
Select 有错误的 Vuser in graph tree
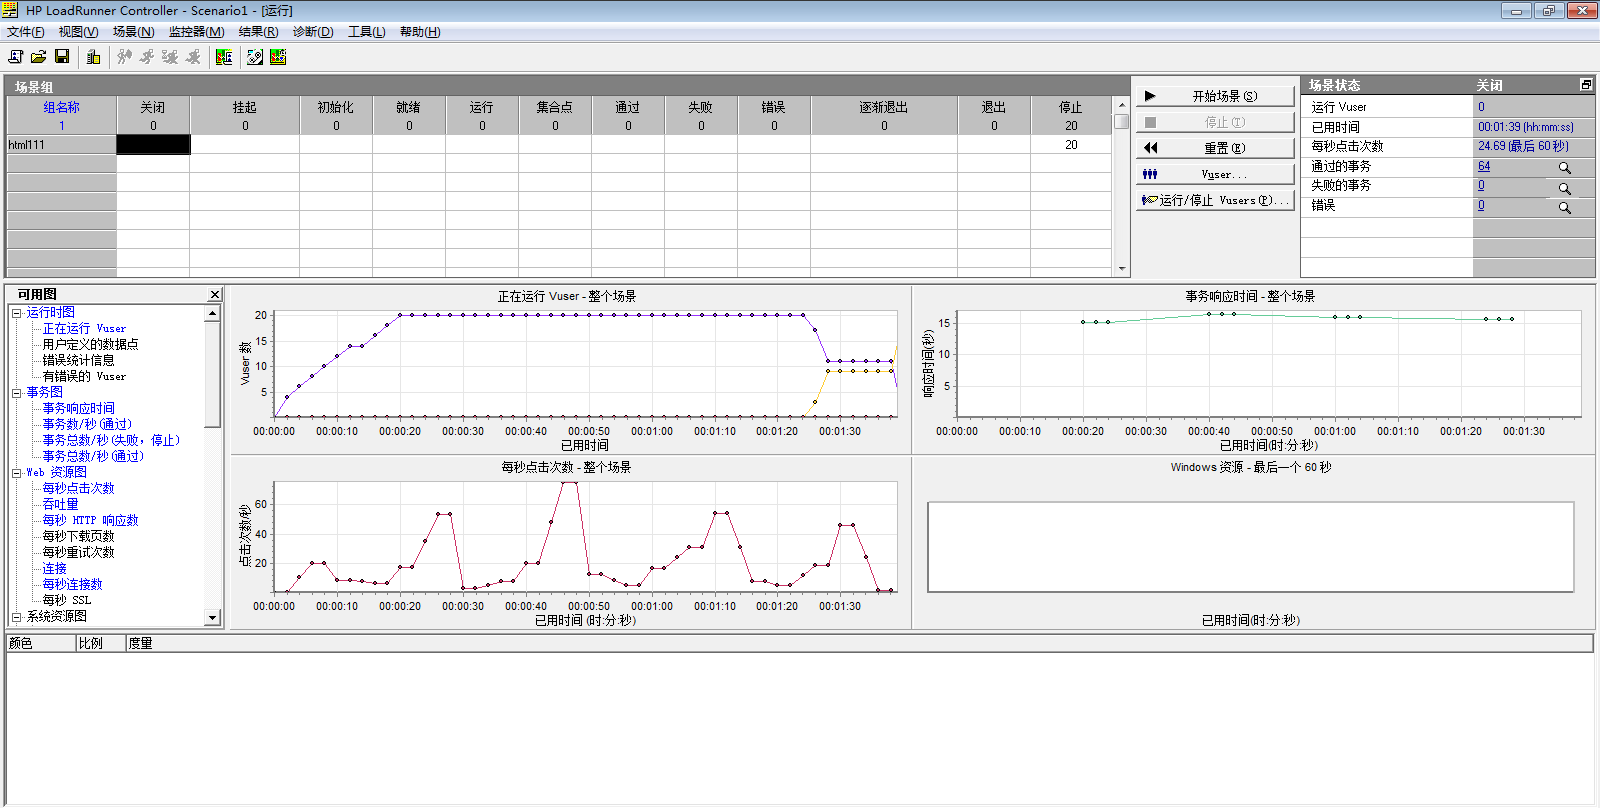(84, 376)
